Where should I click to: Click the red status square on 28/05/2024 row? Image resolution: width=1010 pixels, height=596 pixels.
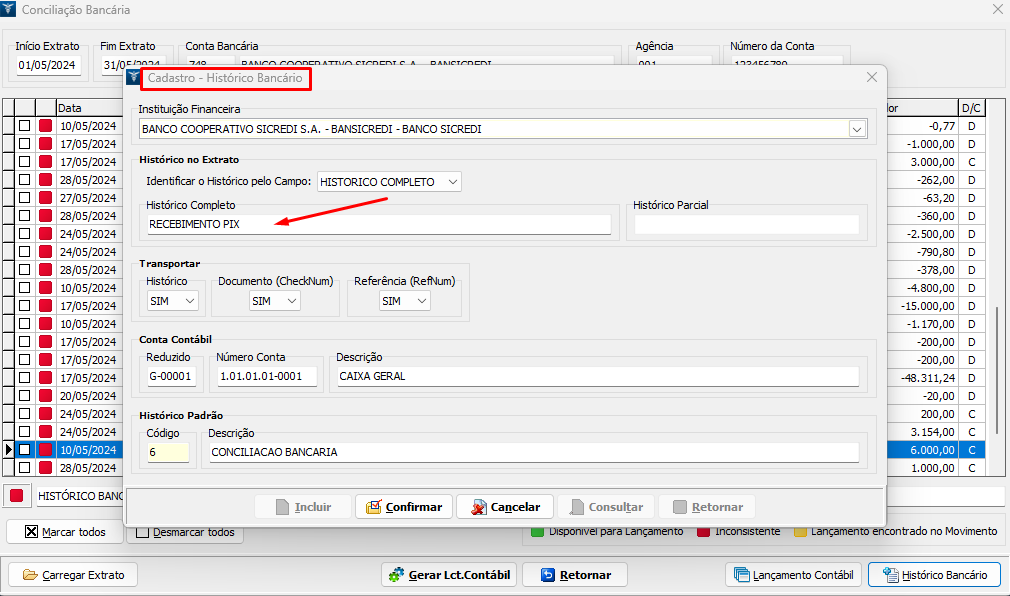(x=45, y=180)
